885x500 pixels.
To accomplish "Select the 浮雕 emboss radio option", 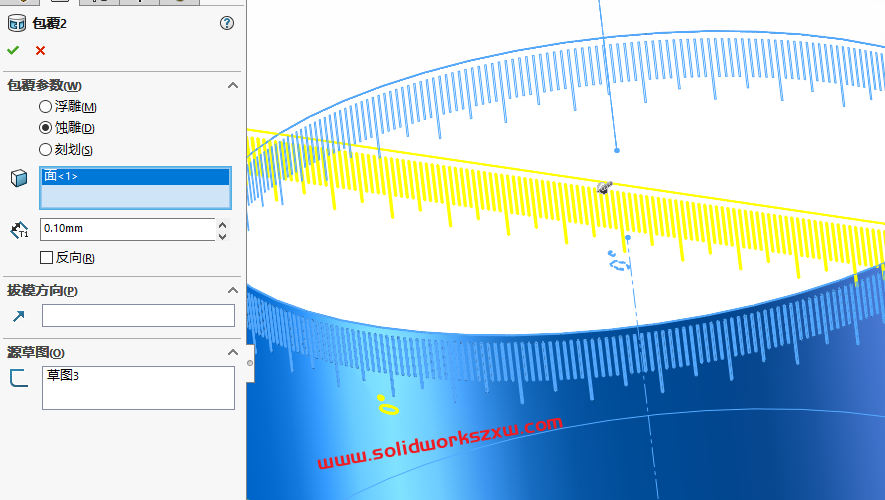I will (45, 107).
